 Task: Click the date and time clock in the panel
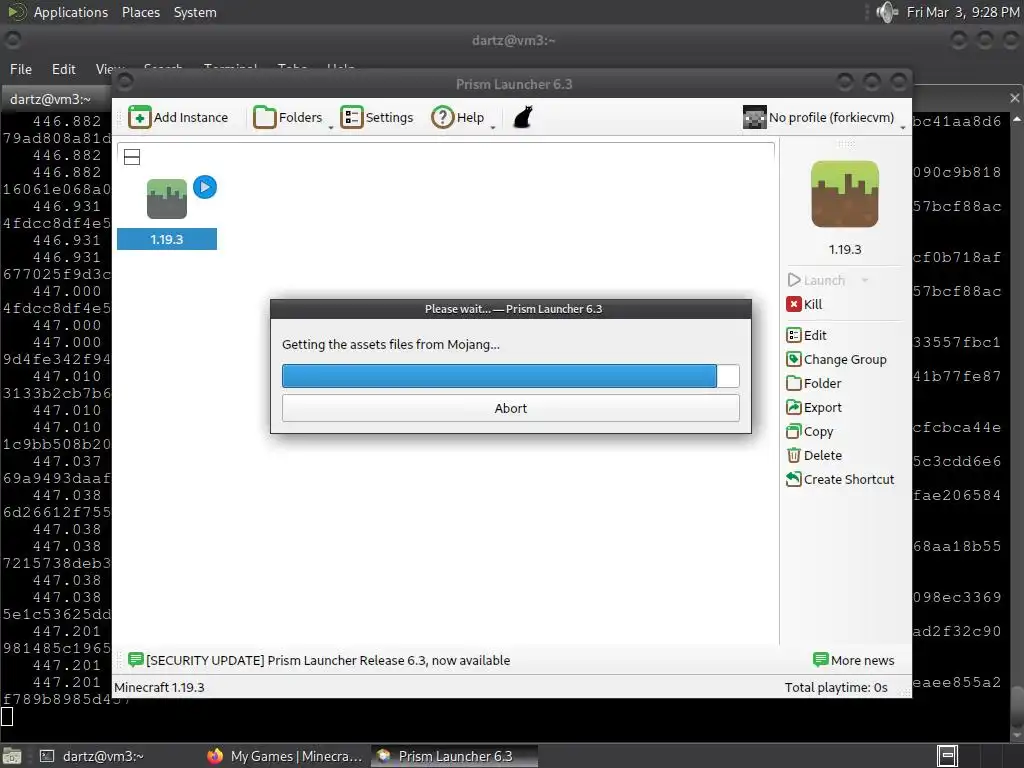click(x=963, y=12)
